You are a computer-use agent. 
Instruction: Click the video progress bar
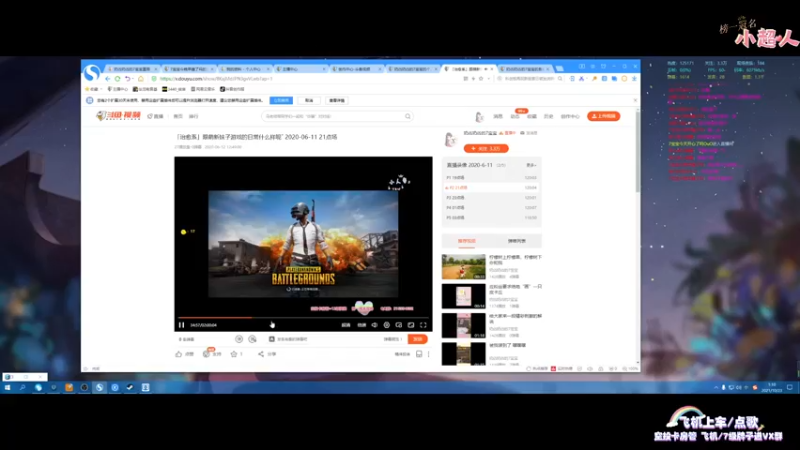(303, 317)
